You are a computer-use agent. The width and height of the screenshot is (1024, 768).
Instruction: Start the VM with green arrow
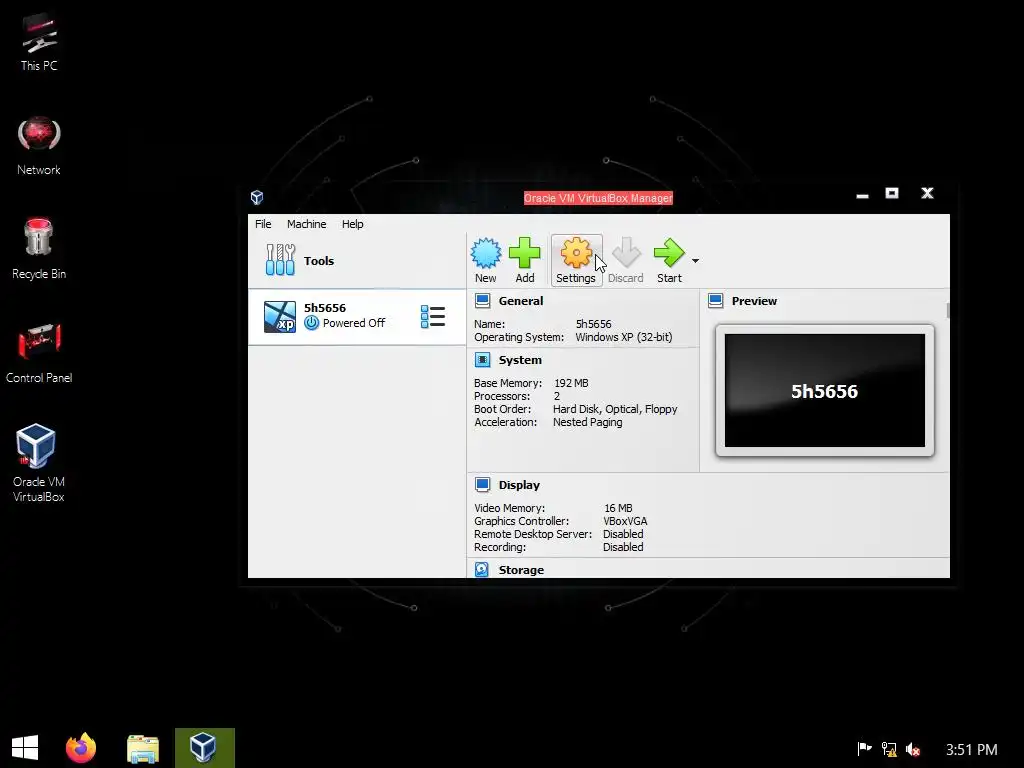click(x=669, y=253)
